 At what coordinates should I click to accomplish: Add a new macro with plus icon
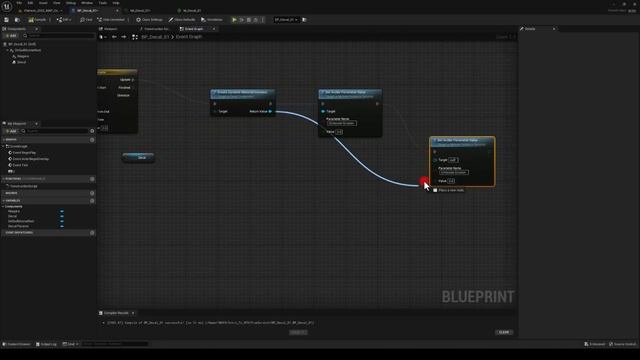92,193
